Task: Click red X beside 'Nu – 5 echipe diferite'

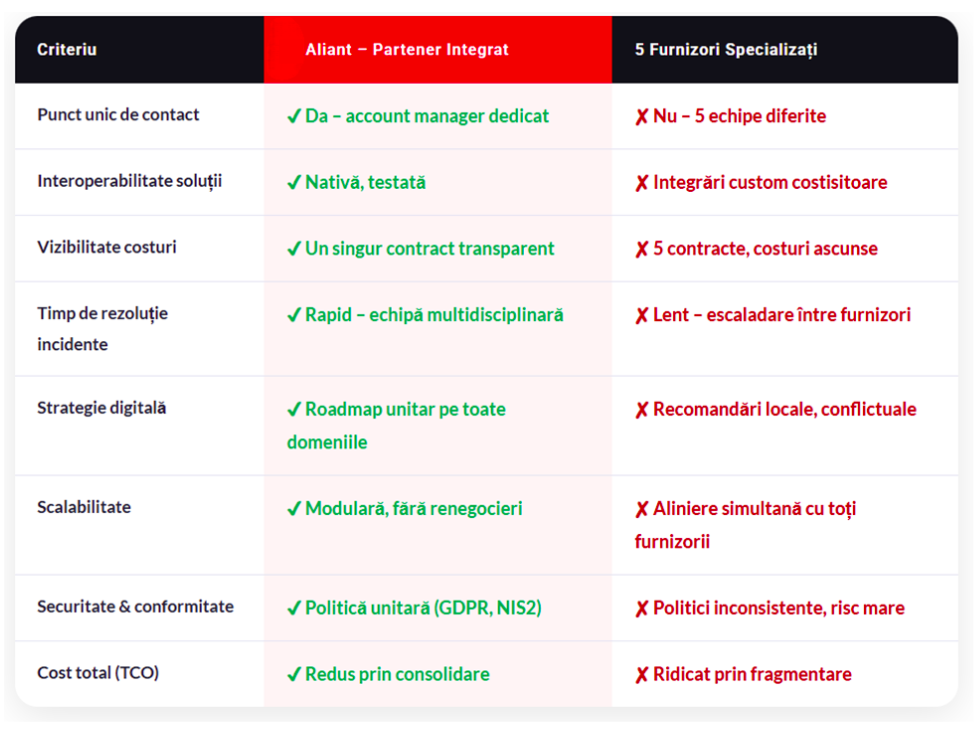Action: pos(642,117)
